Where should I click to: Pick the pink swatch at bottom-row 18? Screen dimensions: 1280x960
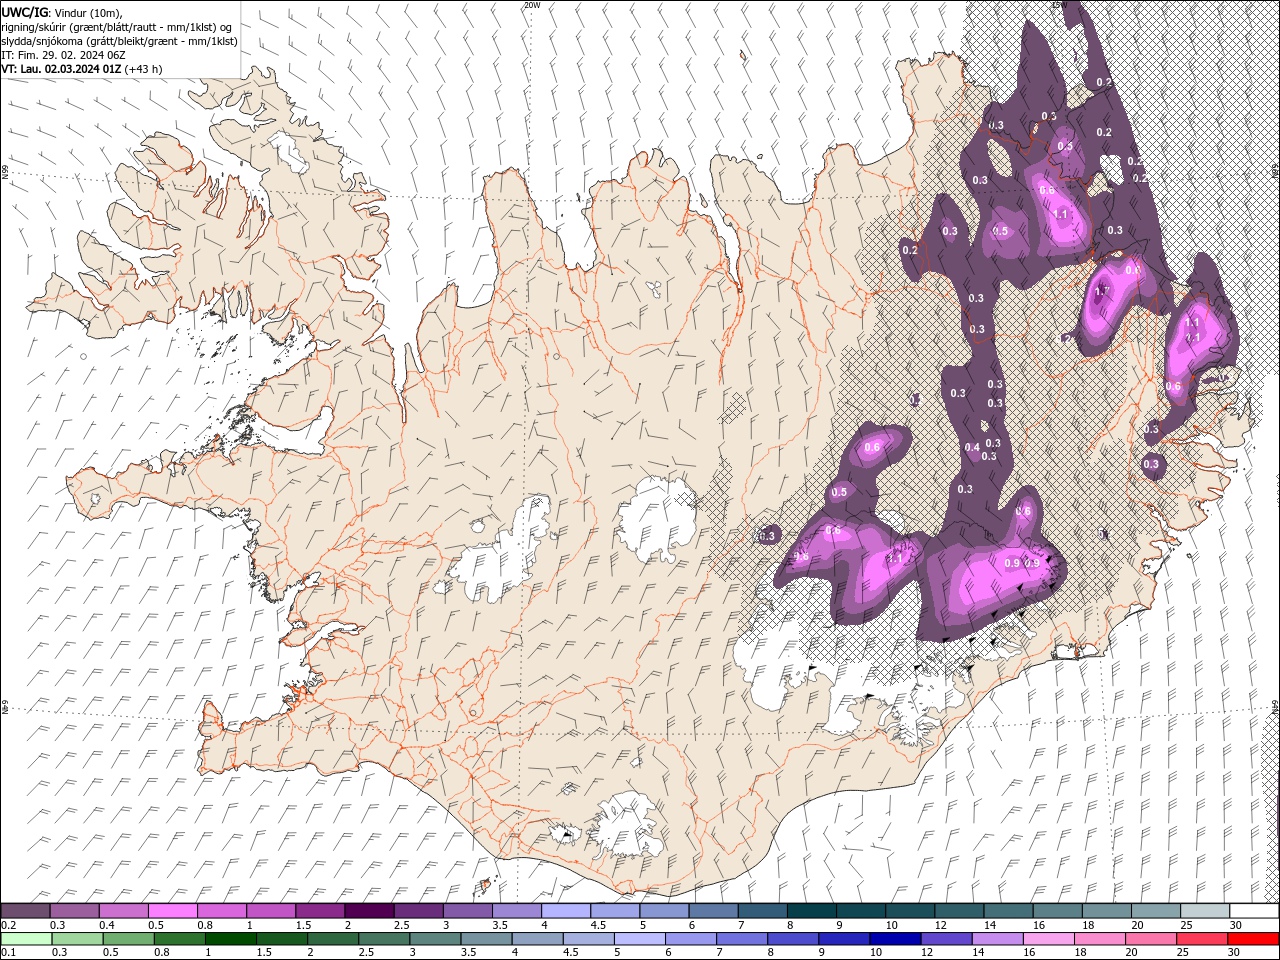pyautogui.click(x=1100, y=939)
